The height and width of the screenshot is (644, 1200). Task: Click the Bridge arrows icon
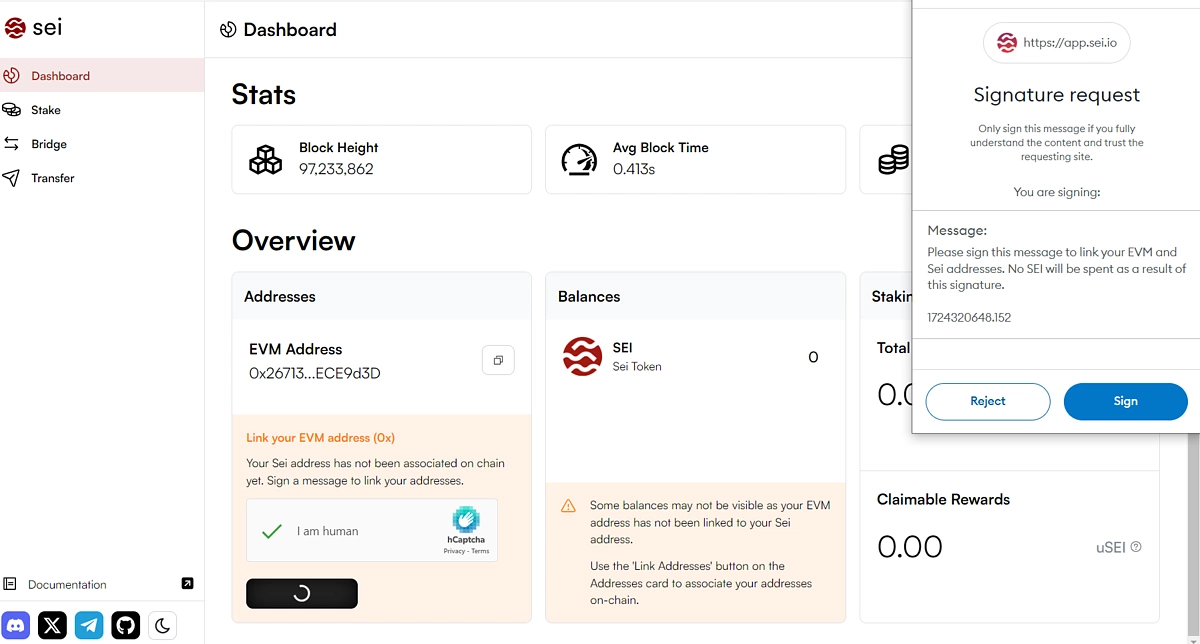pos(12,144)
